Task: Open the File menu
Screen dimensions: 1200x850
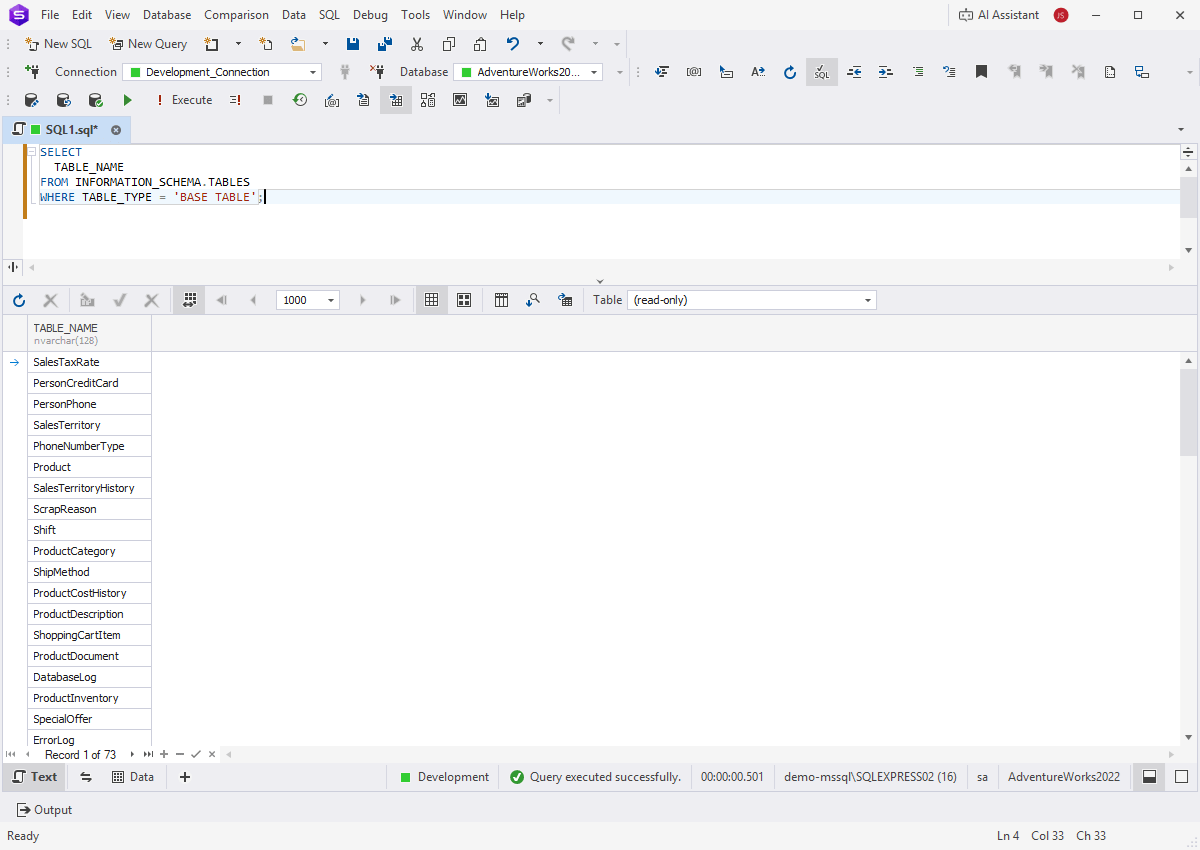Action: click(50, 15)
